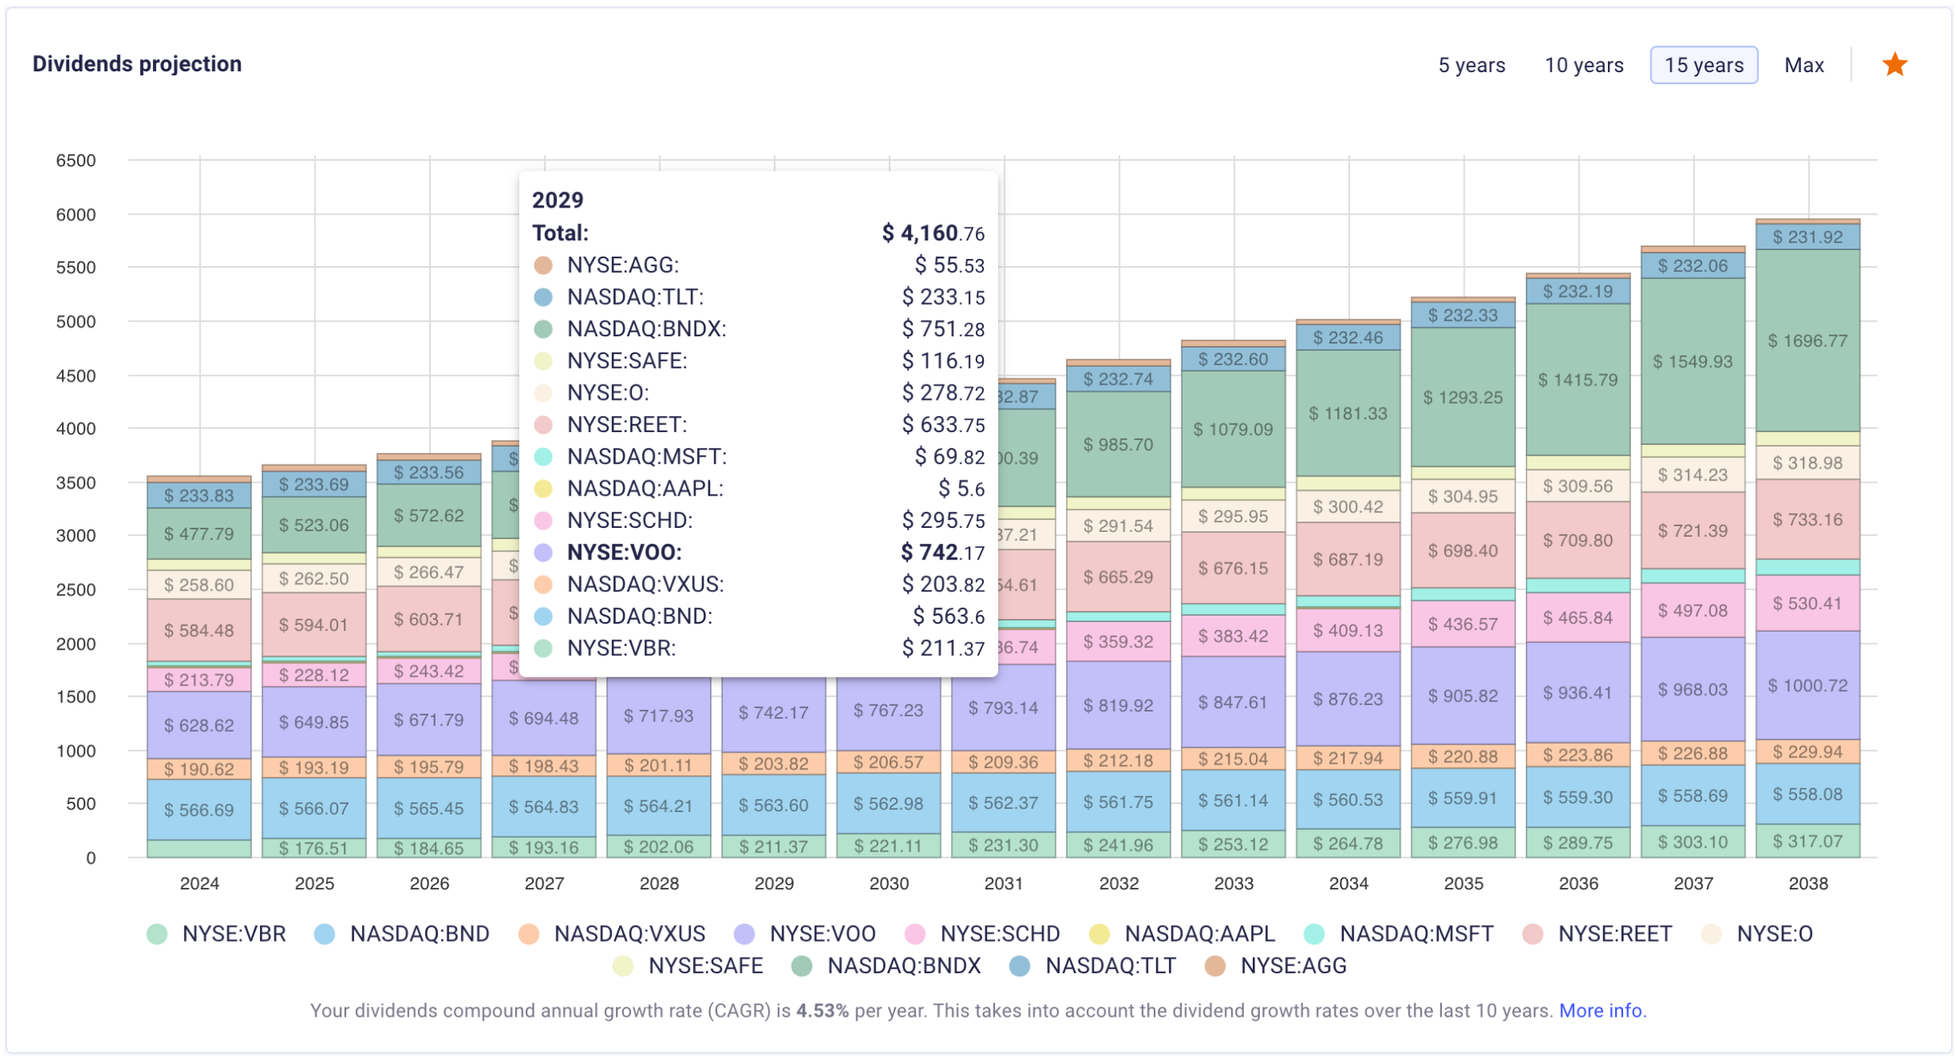Switch projection to 10 years
The width and height of the screenshot is (1957, 1058).
pos(1583,65)
